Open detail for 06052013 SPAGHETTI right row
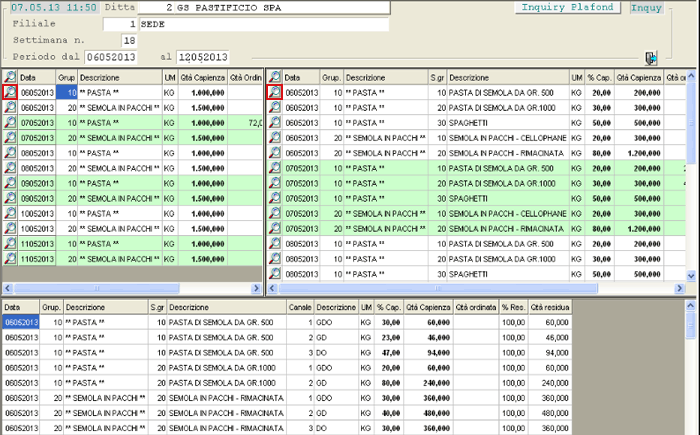Image resolution: width=700 pixels, height=435 pixels. [x=275, y=123]
